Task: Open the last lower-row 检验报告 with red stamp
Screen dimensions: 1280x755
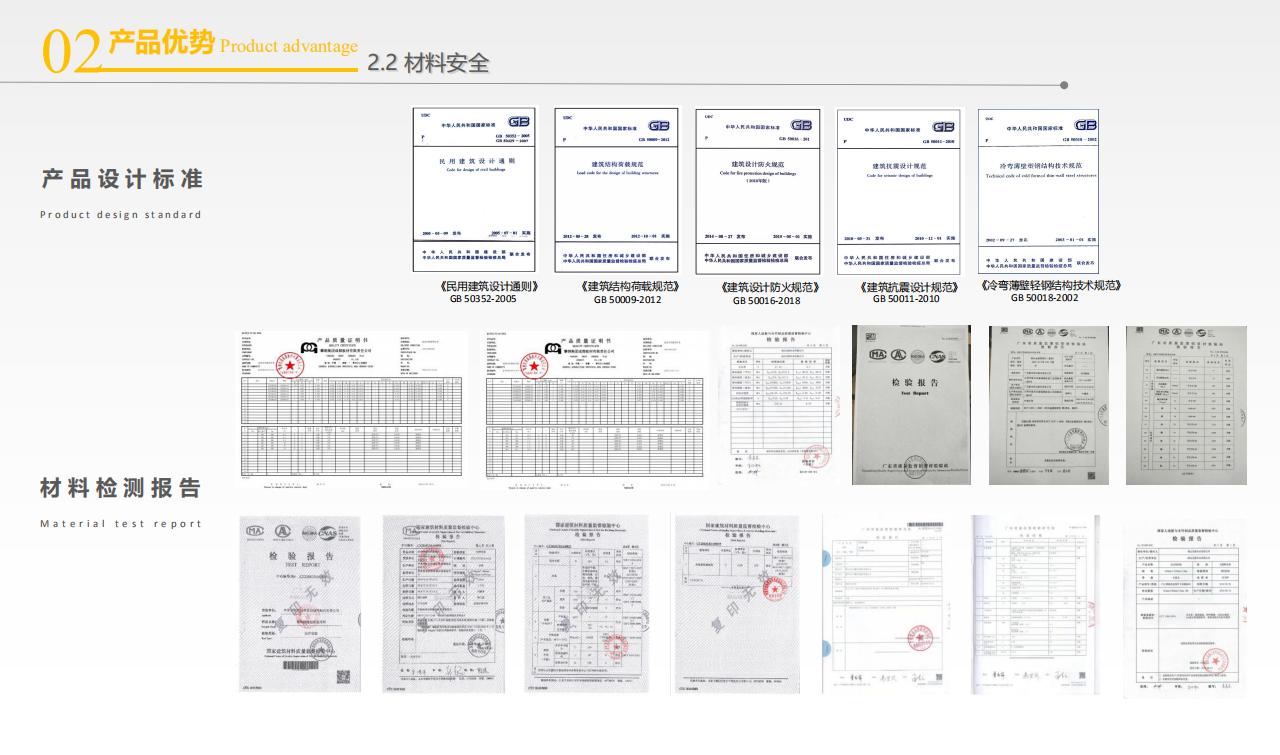Action: click(x=1185, y=610)
